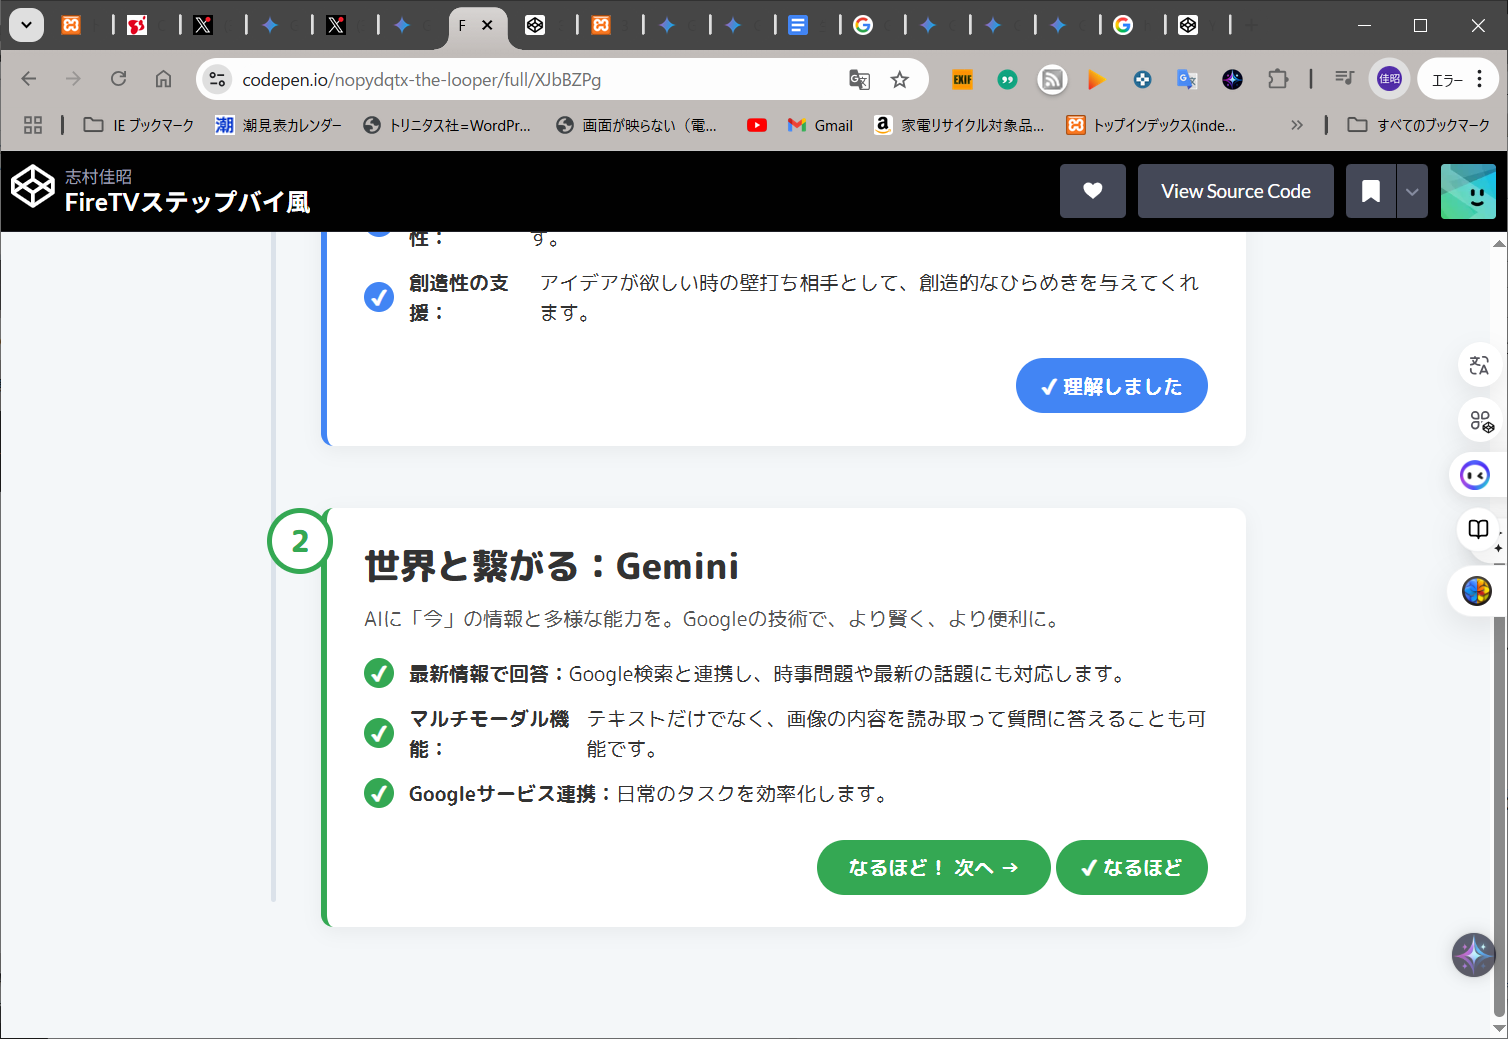Open the dark sparkle extension icon

pos(1232,80)
